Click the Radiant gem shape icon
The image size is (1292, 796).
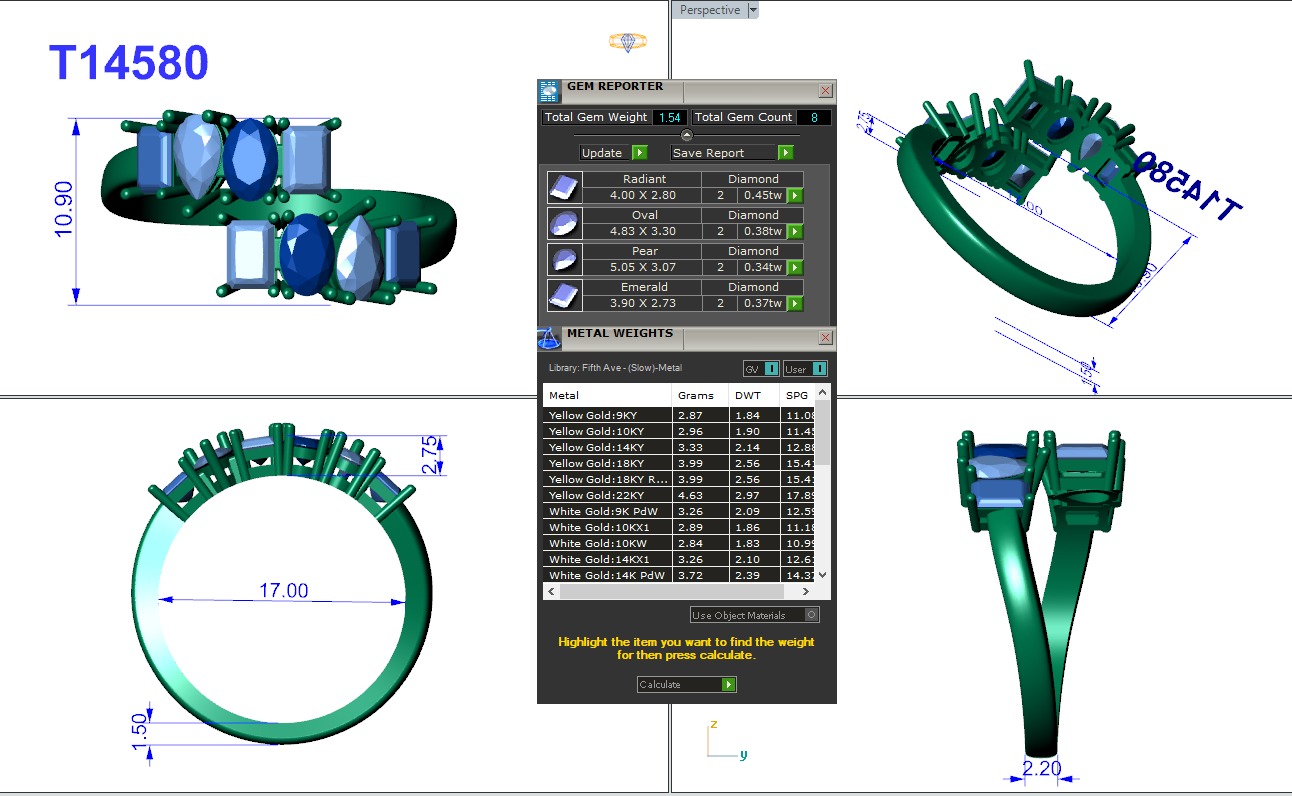(x=563, y=187)
